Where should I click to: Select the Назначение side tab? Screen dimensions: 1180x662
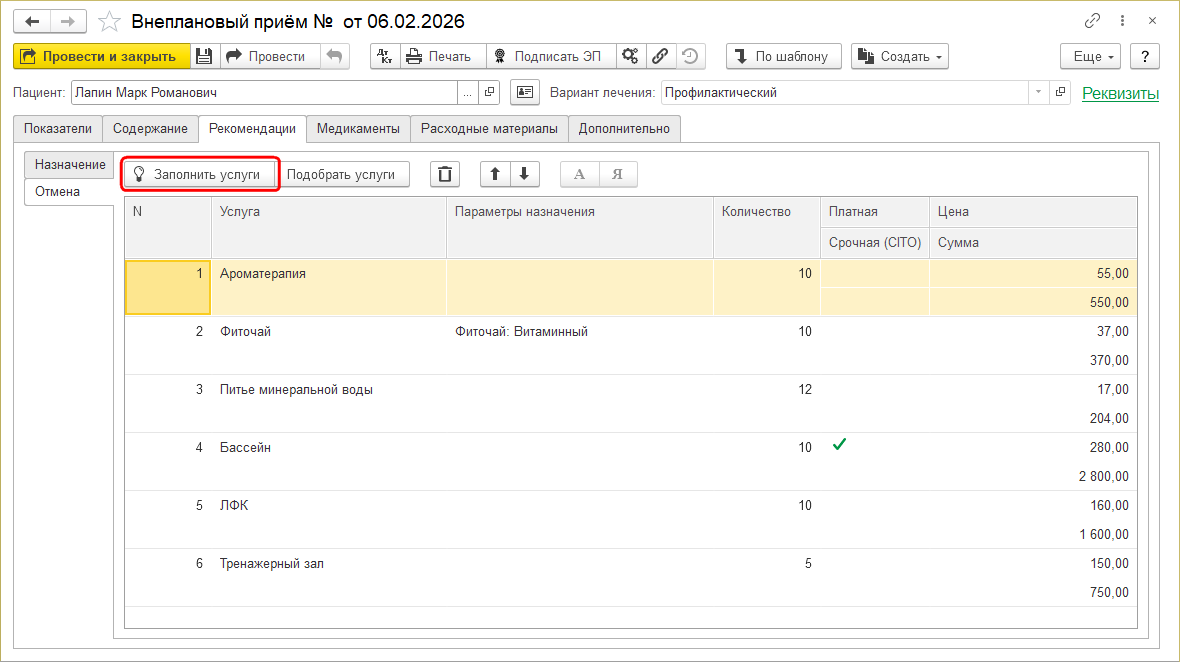pyautogui.click(x=70, y=165)
